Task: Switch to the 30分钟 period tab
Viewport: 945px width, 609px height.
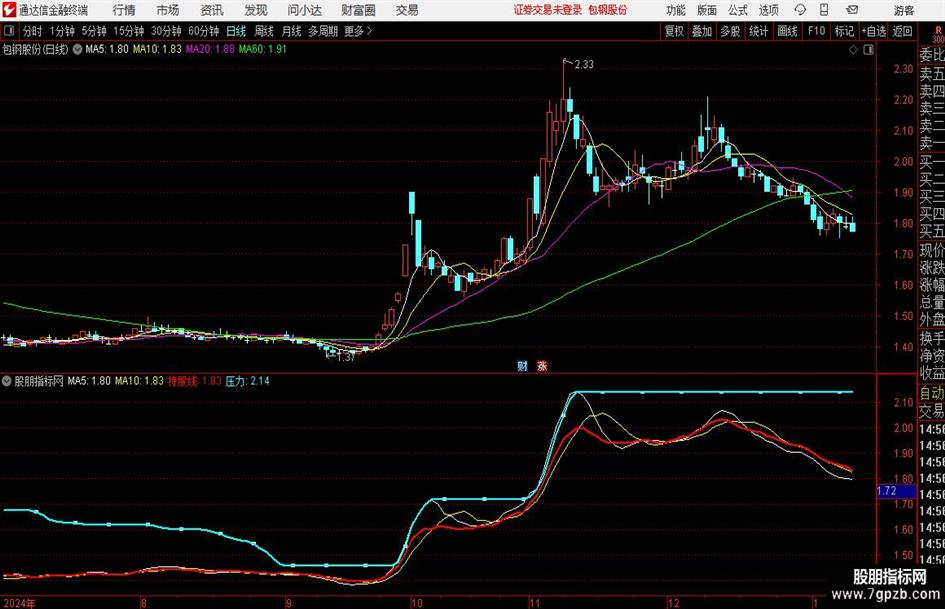Action: pyautogui.click(x=166, y=31)
